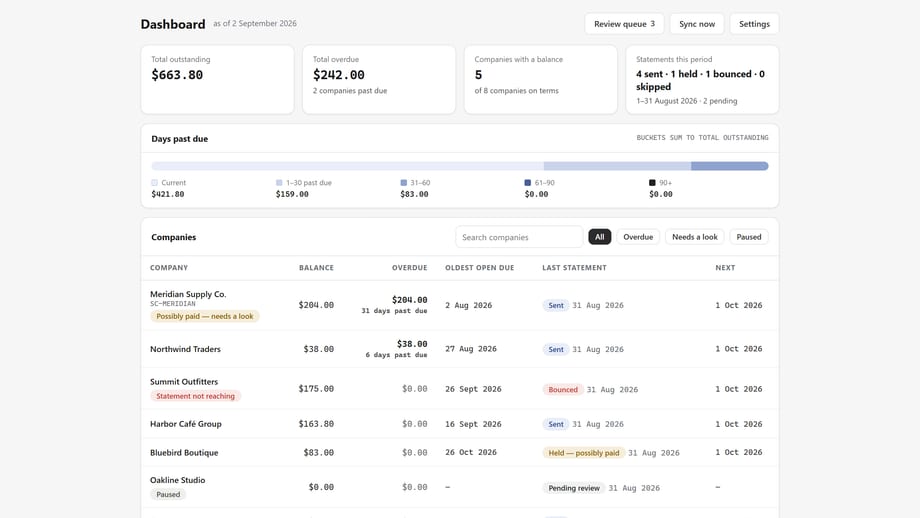Click '6 days past due' text
Viewport: 920px width, 518px height.
396,355
